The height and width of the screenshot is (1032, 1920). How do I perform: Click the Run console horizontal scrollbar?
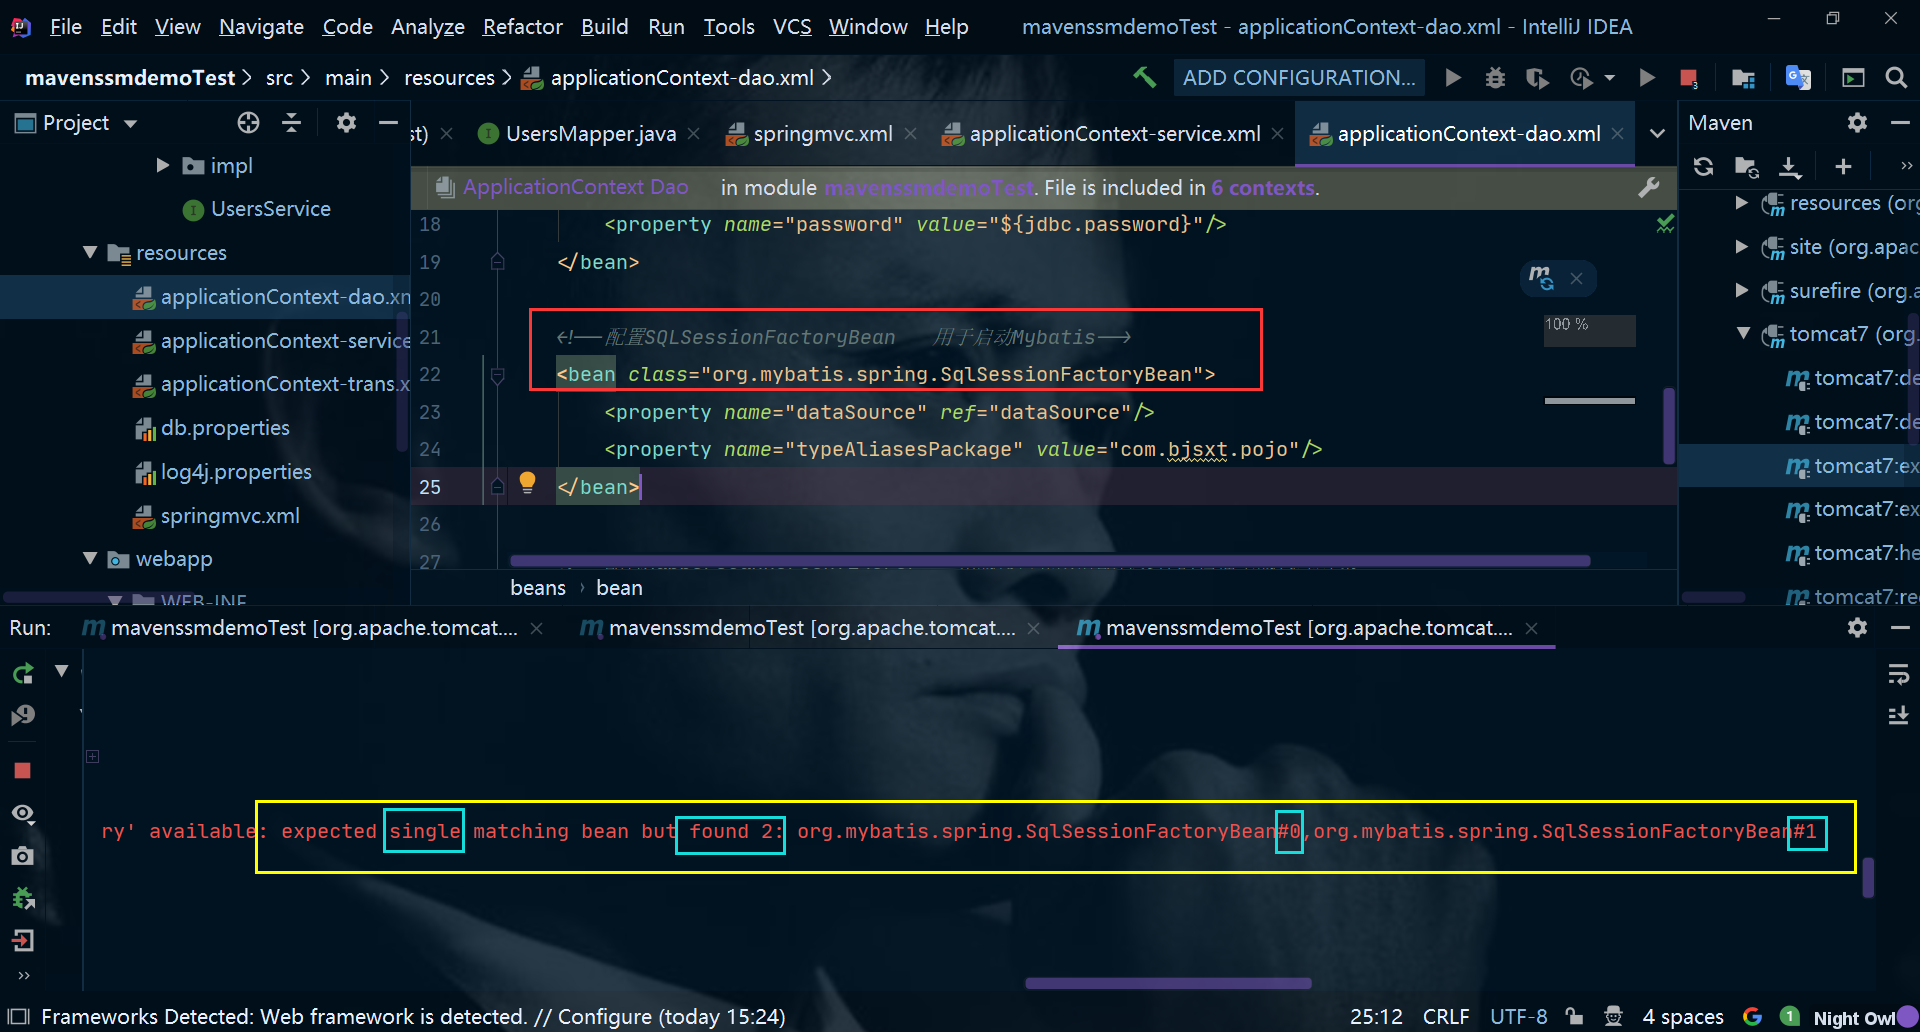point(1168,983)
